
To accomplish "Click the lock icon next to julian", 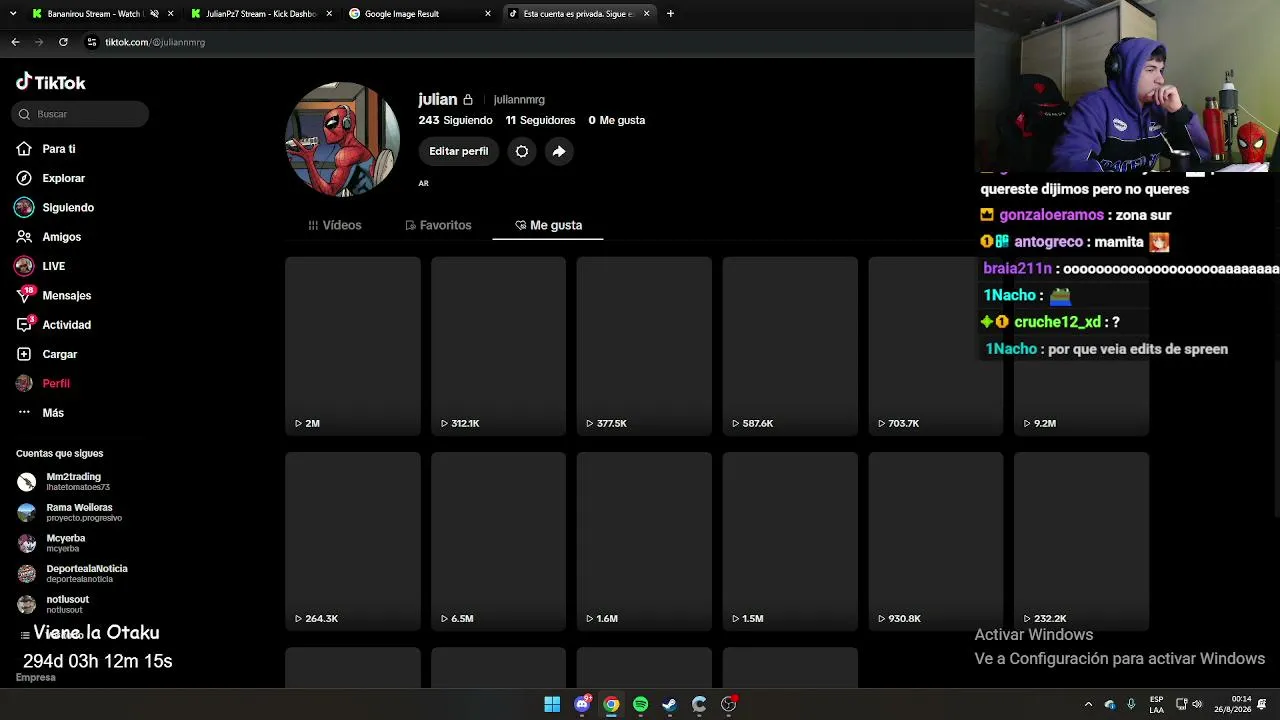I will click(468, 100).
